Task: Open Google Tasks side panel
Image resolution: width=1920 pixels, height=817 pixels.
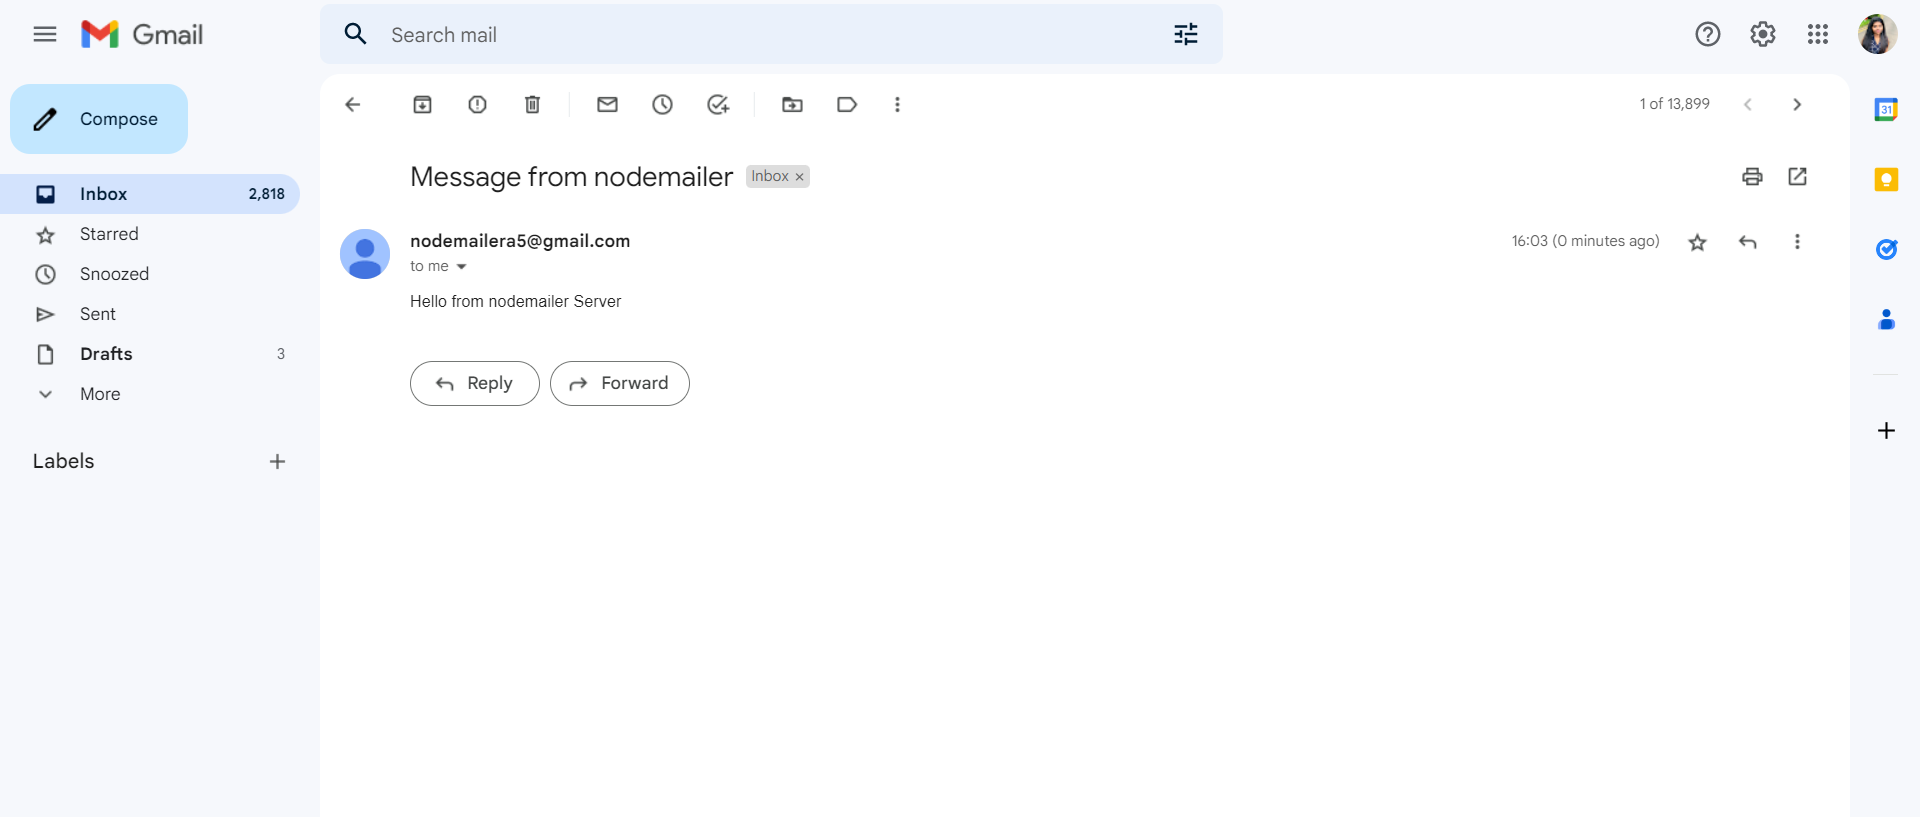Action: pyautogui.click(x=1886, y=249)
